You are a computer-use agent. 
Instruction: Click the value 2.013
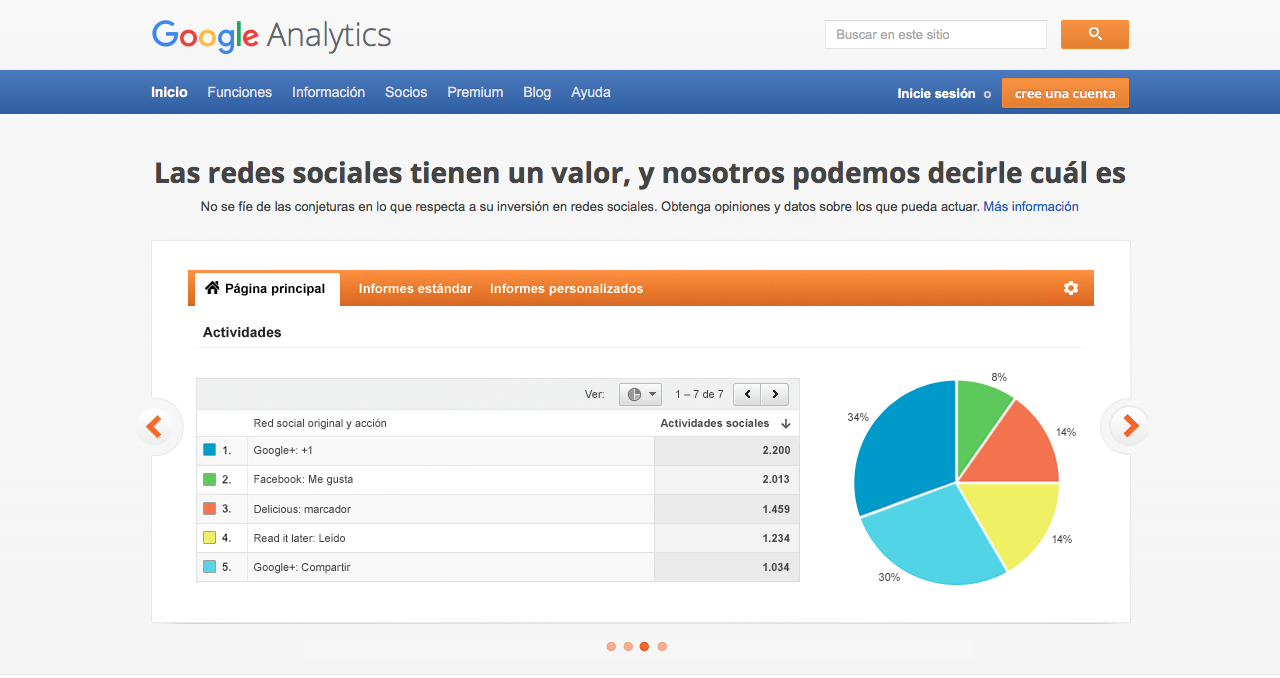[x=776, y=480]
